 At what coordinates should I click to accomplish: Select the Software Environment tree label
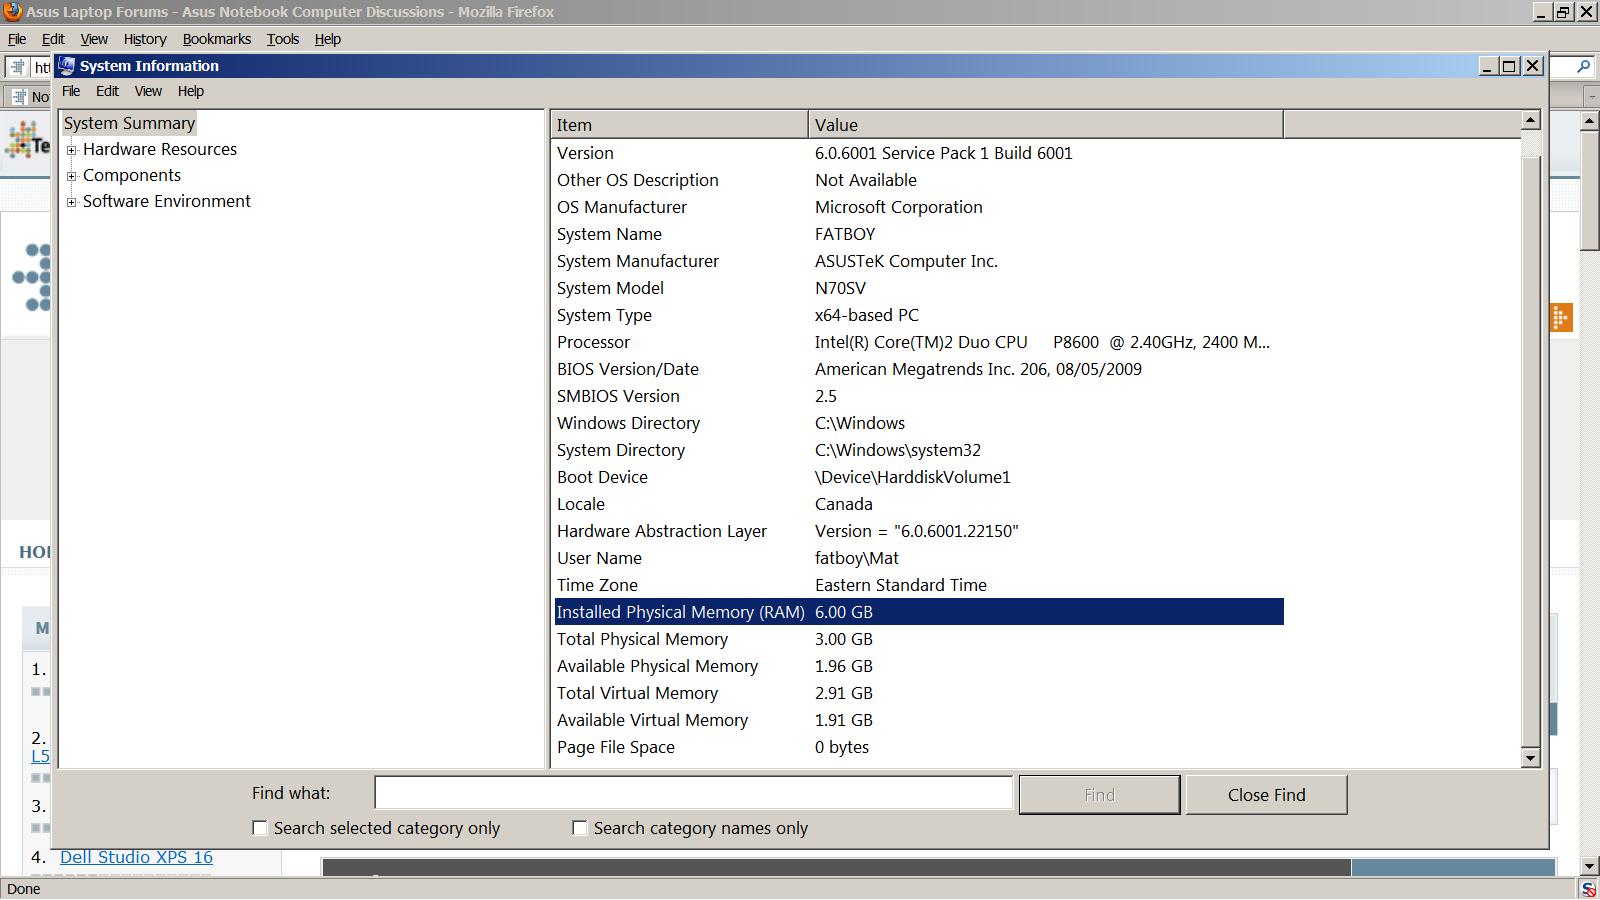click(167, 201)
